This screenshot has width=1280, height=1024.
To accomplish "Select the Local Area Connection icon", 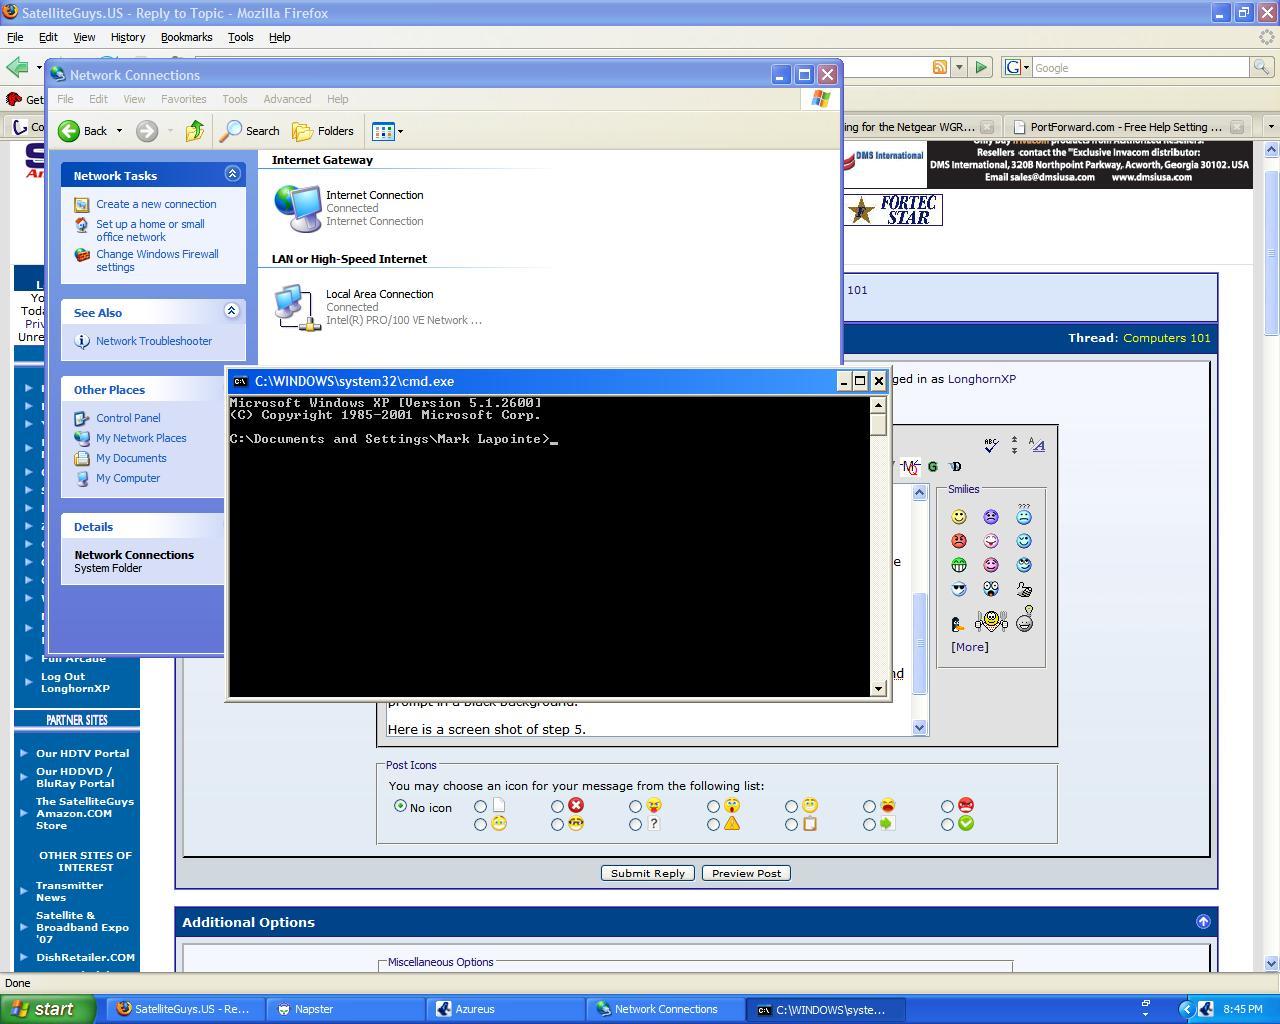I will (298, 307).
